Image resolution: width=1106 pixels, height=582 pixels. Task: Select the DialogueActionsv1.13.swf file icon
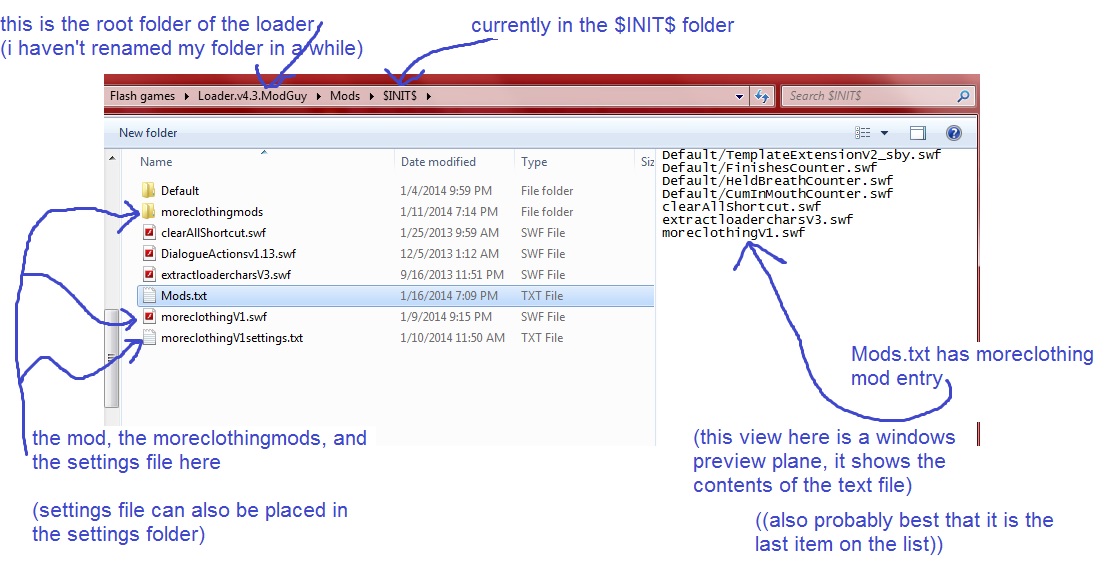point(149,253)
